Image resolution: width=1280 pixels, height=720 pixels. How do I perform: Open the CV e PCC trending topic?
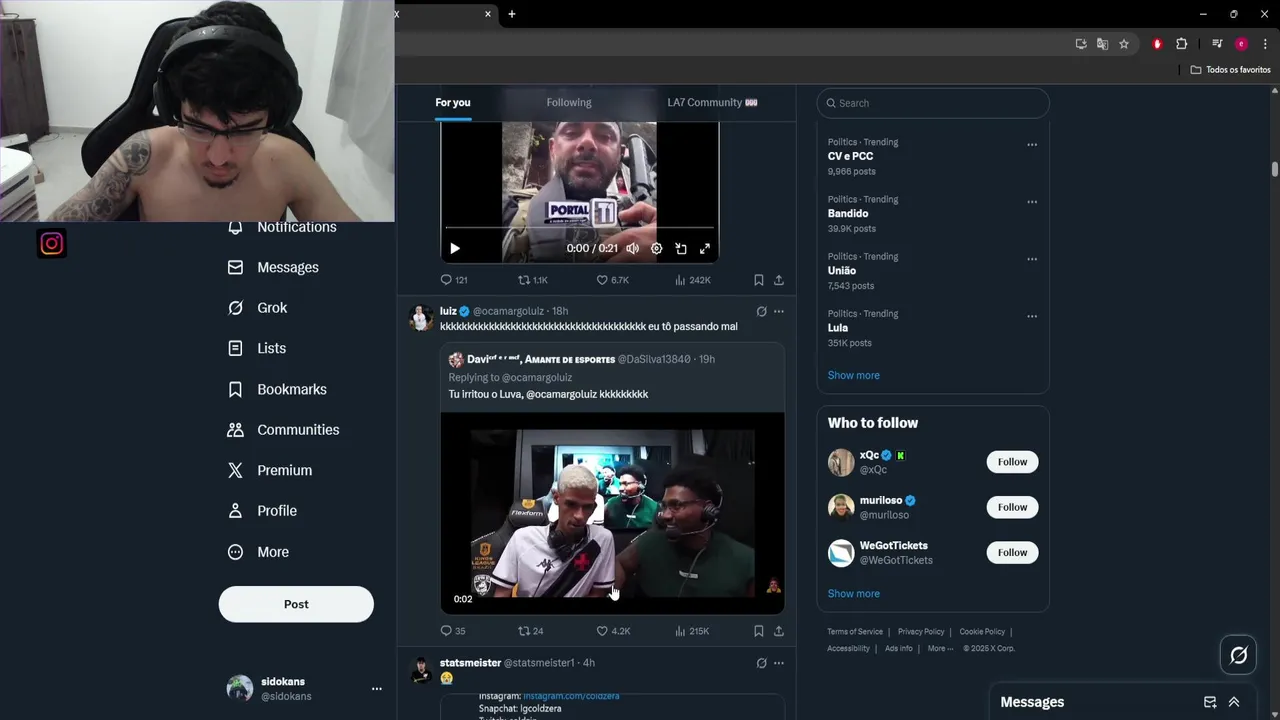coord(850,156)
